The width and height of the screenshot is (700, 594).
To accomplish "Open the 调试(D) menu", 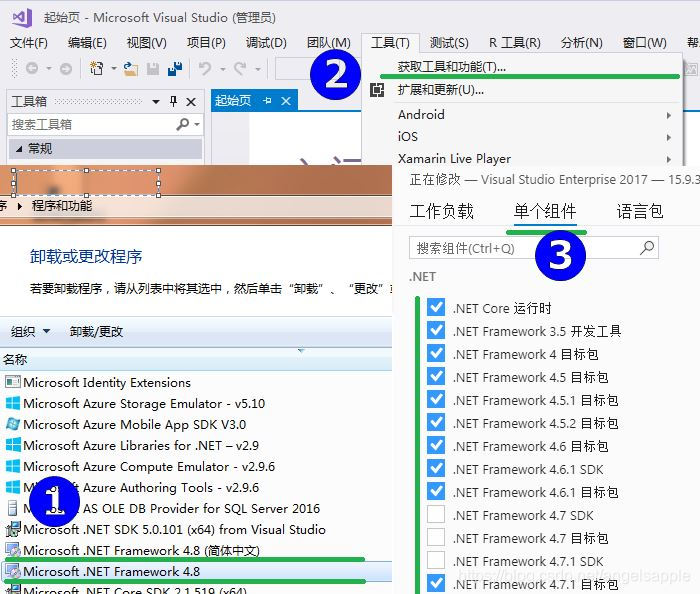I will click(267, 43).
